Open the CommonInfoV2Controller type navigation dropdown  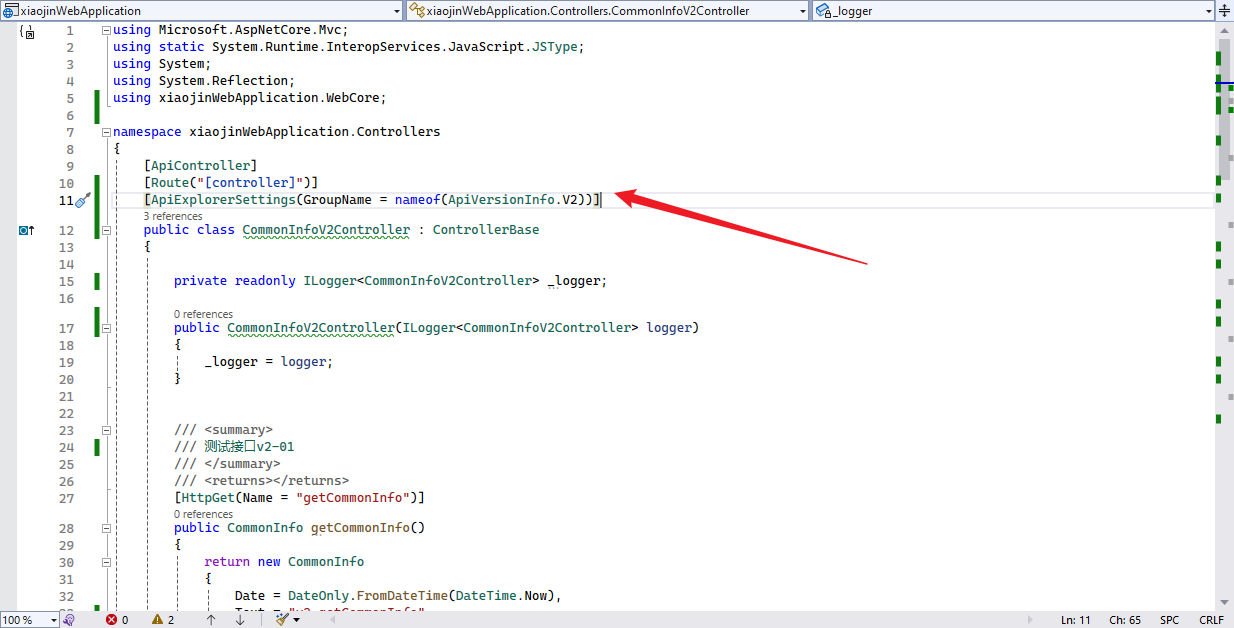point(800,10)
